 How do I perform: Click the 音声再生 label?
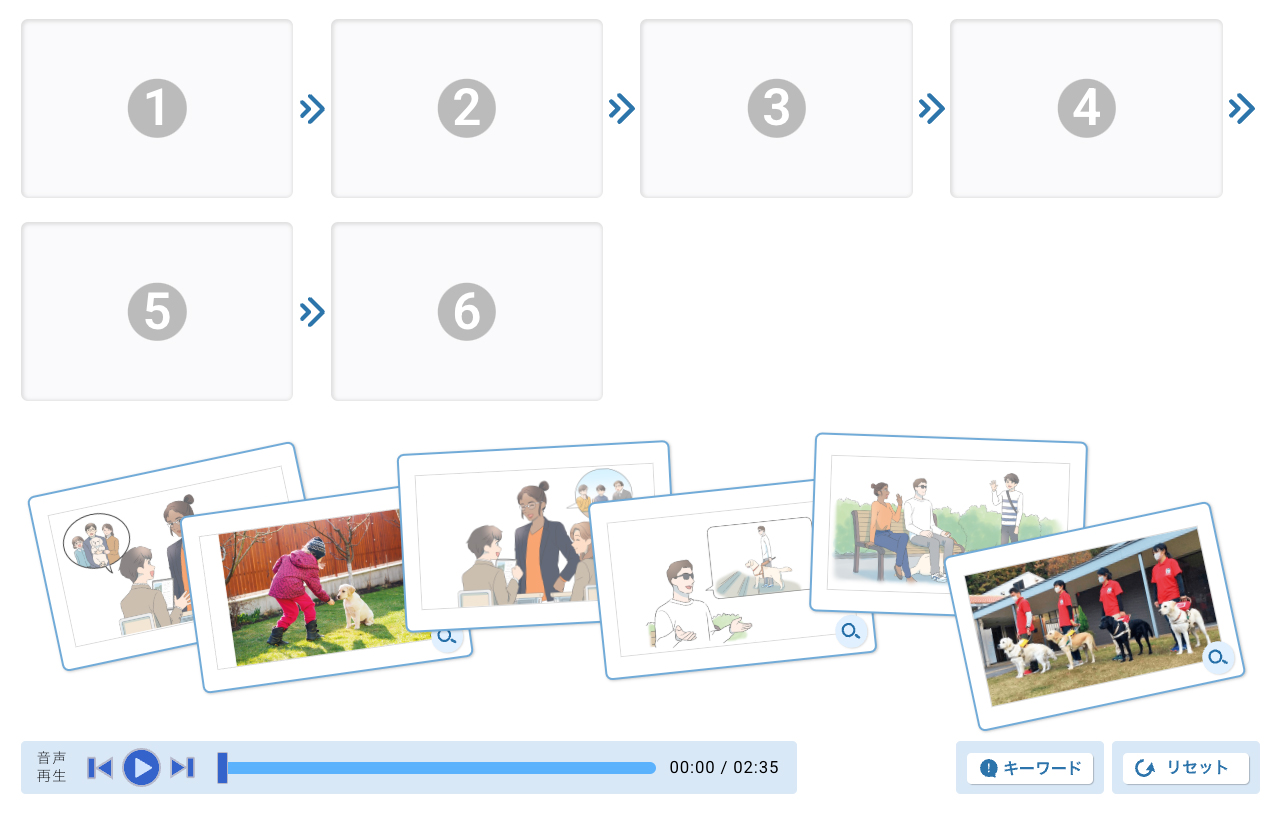point(51,767)
